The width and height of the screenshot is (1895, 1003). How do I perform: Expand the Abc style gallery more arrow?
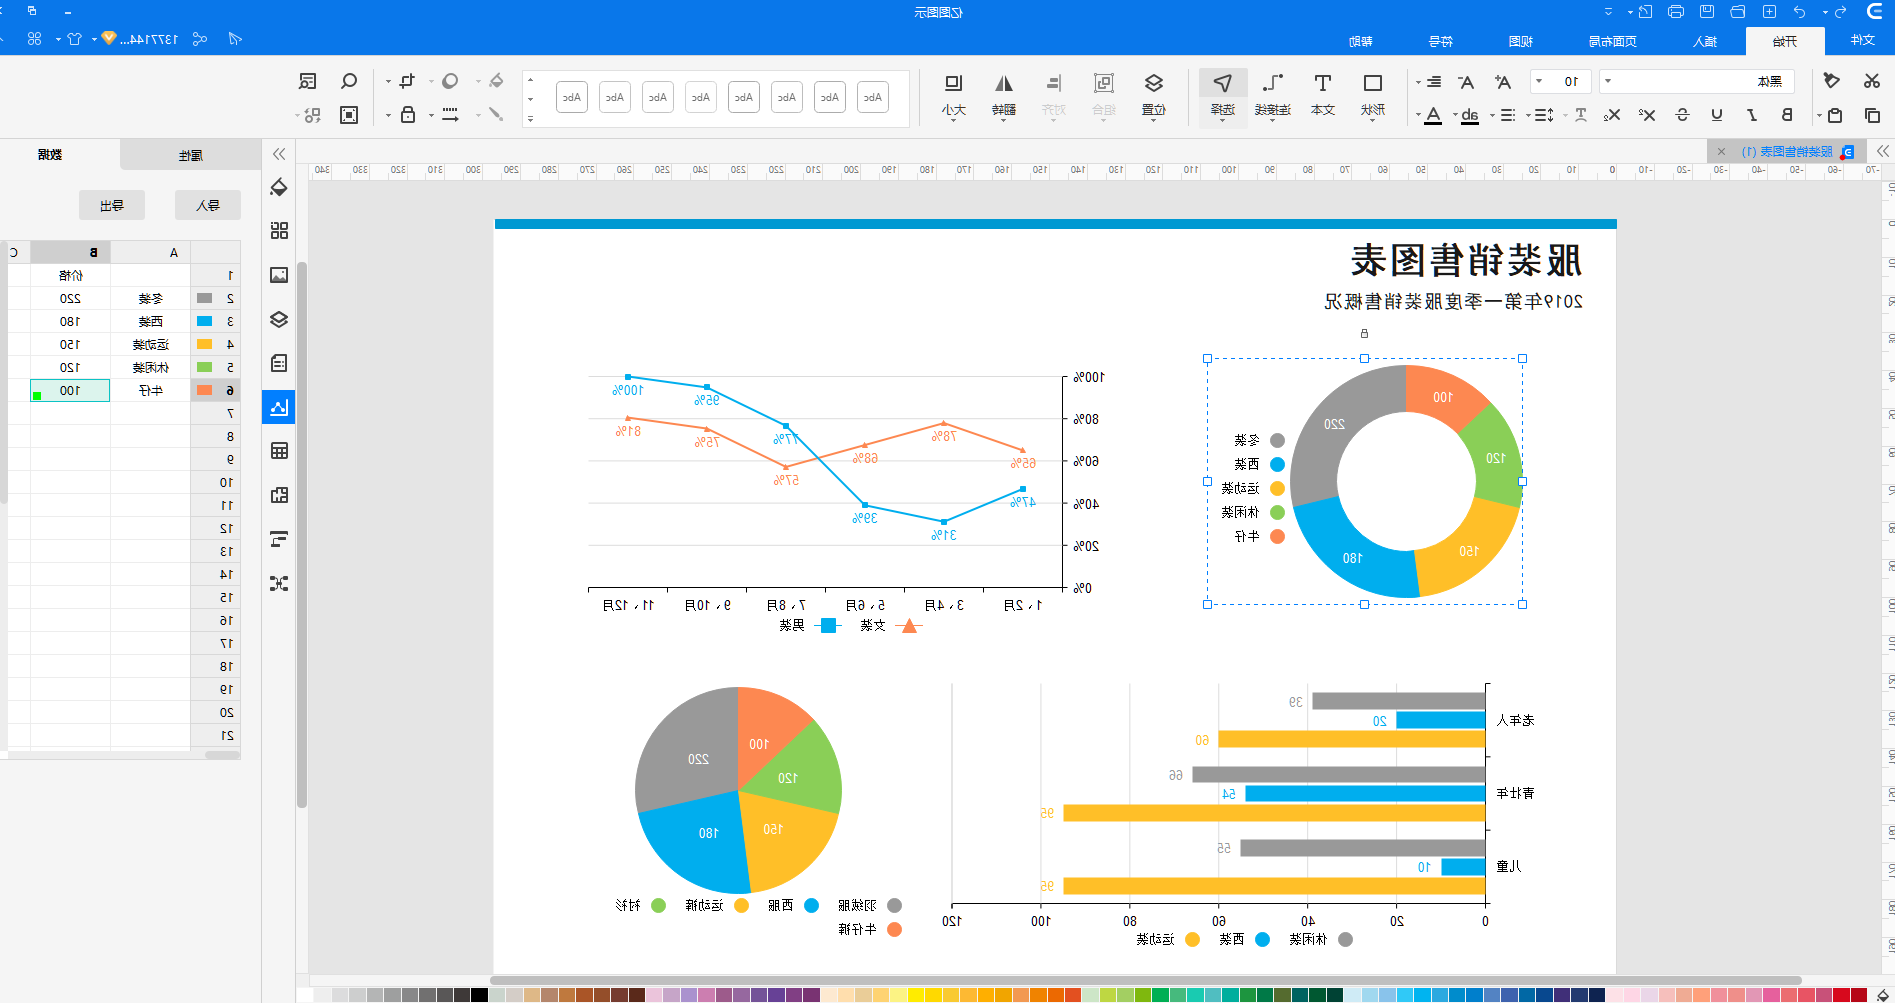[530, 119]
